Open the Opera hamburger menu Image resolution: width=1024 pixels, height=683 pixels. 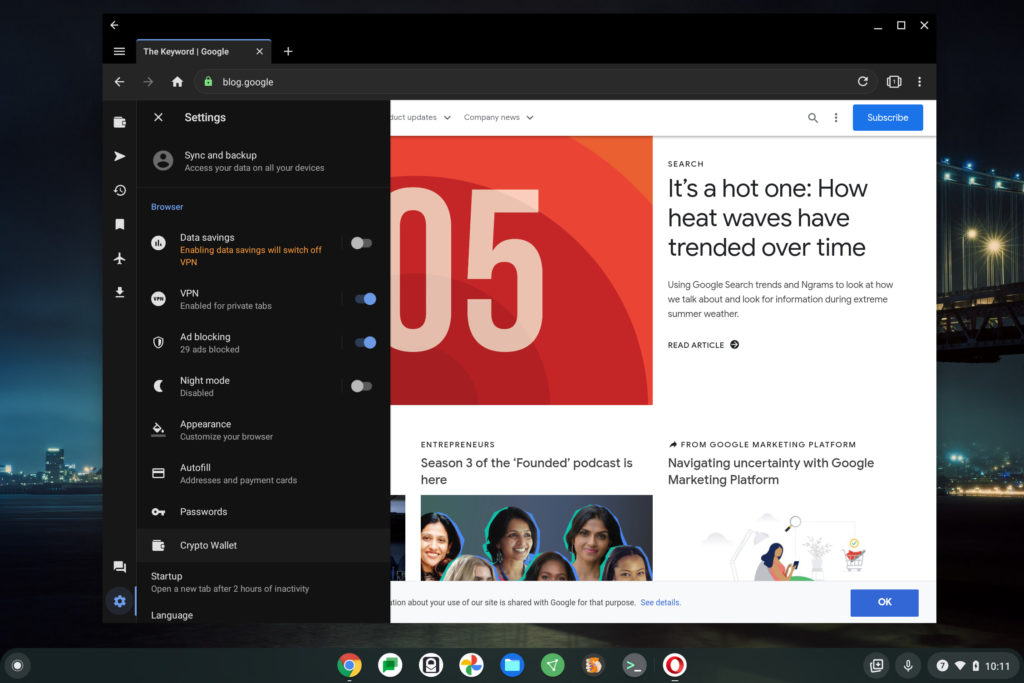tap(119, 52)
